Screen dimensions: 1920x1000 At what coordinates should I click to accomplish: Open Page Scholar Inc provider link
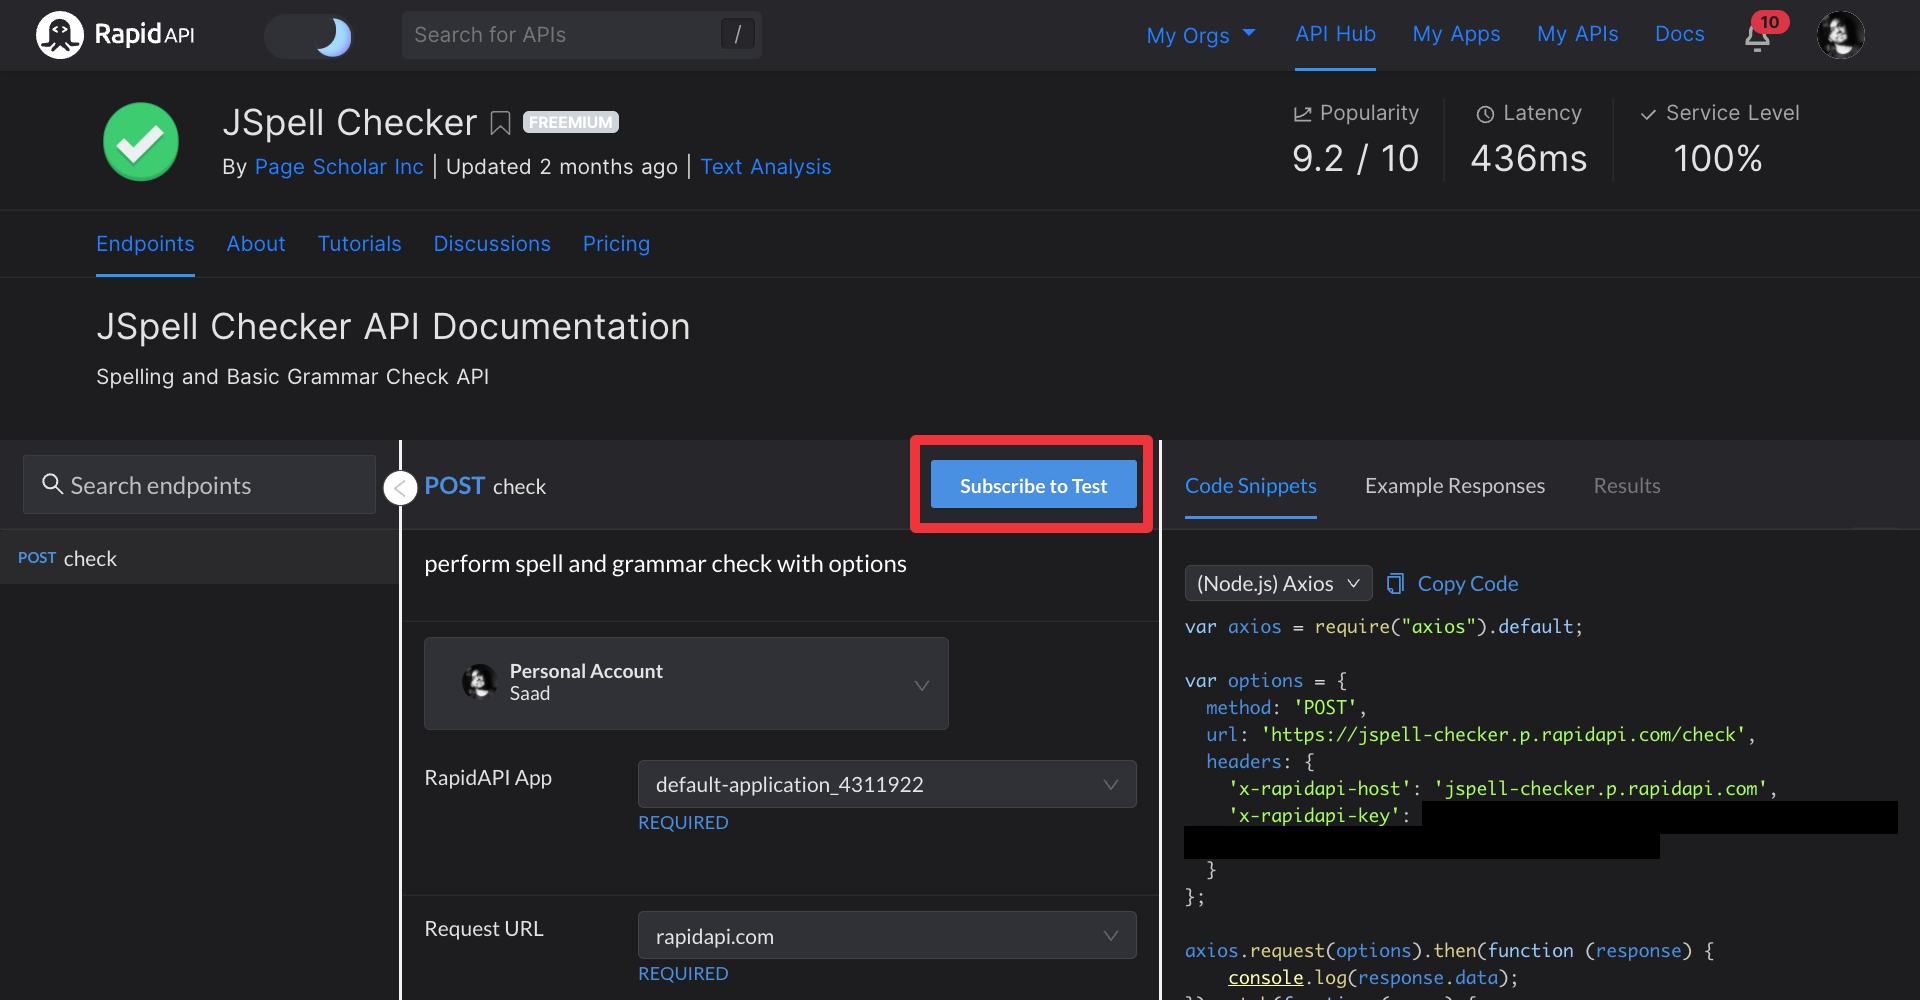[x=339, y=167]
